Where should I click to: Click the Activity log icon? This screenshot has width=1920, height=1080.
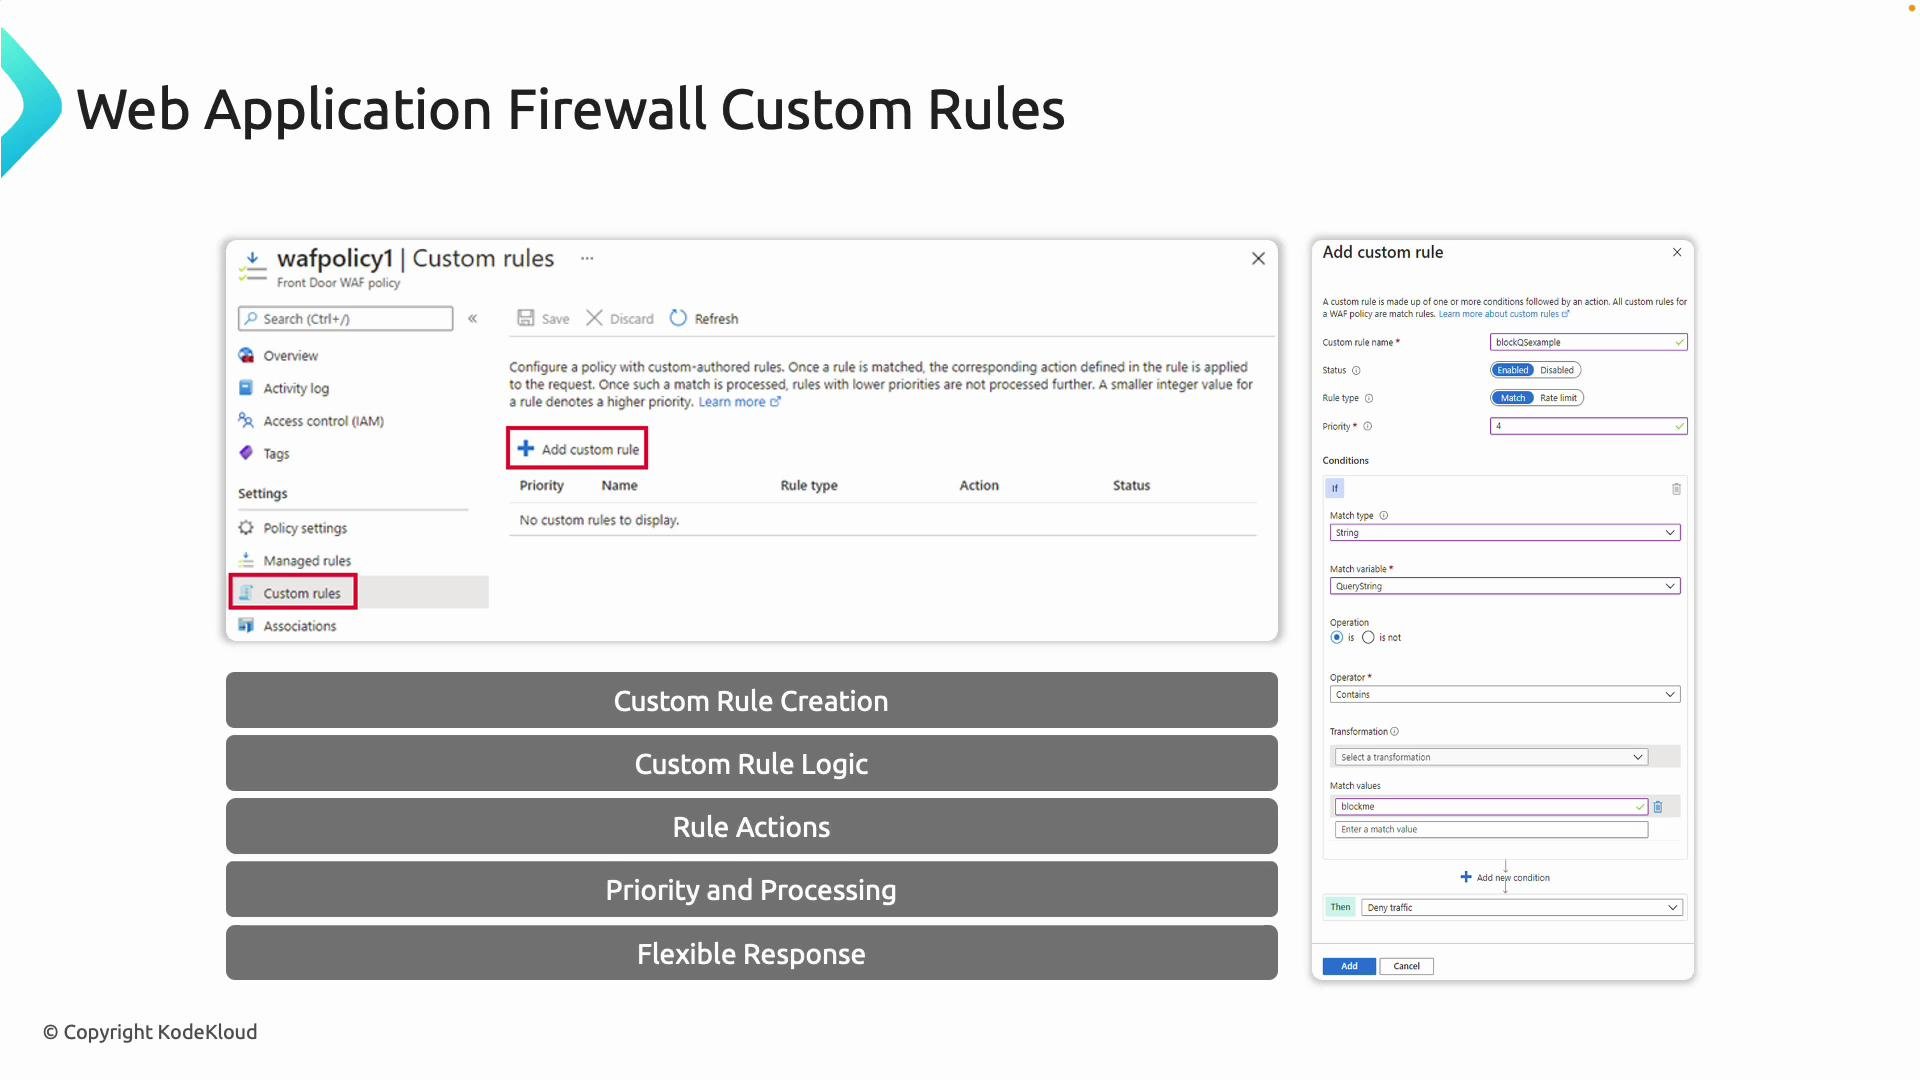[x=246, y=388]
